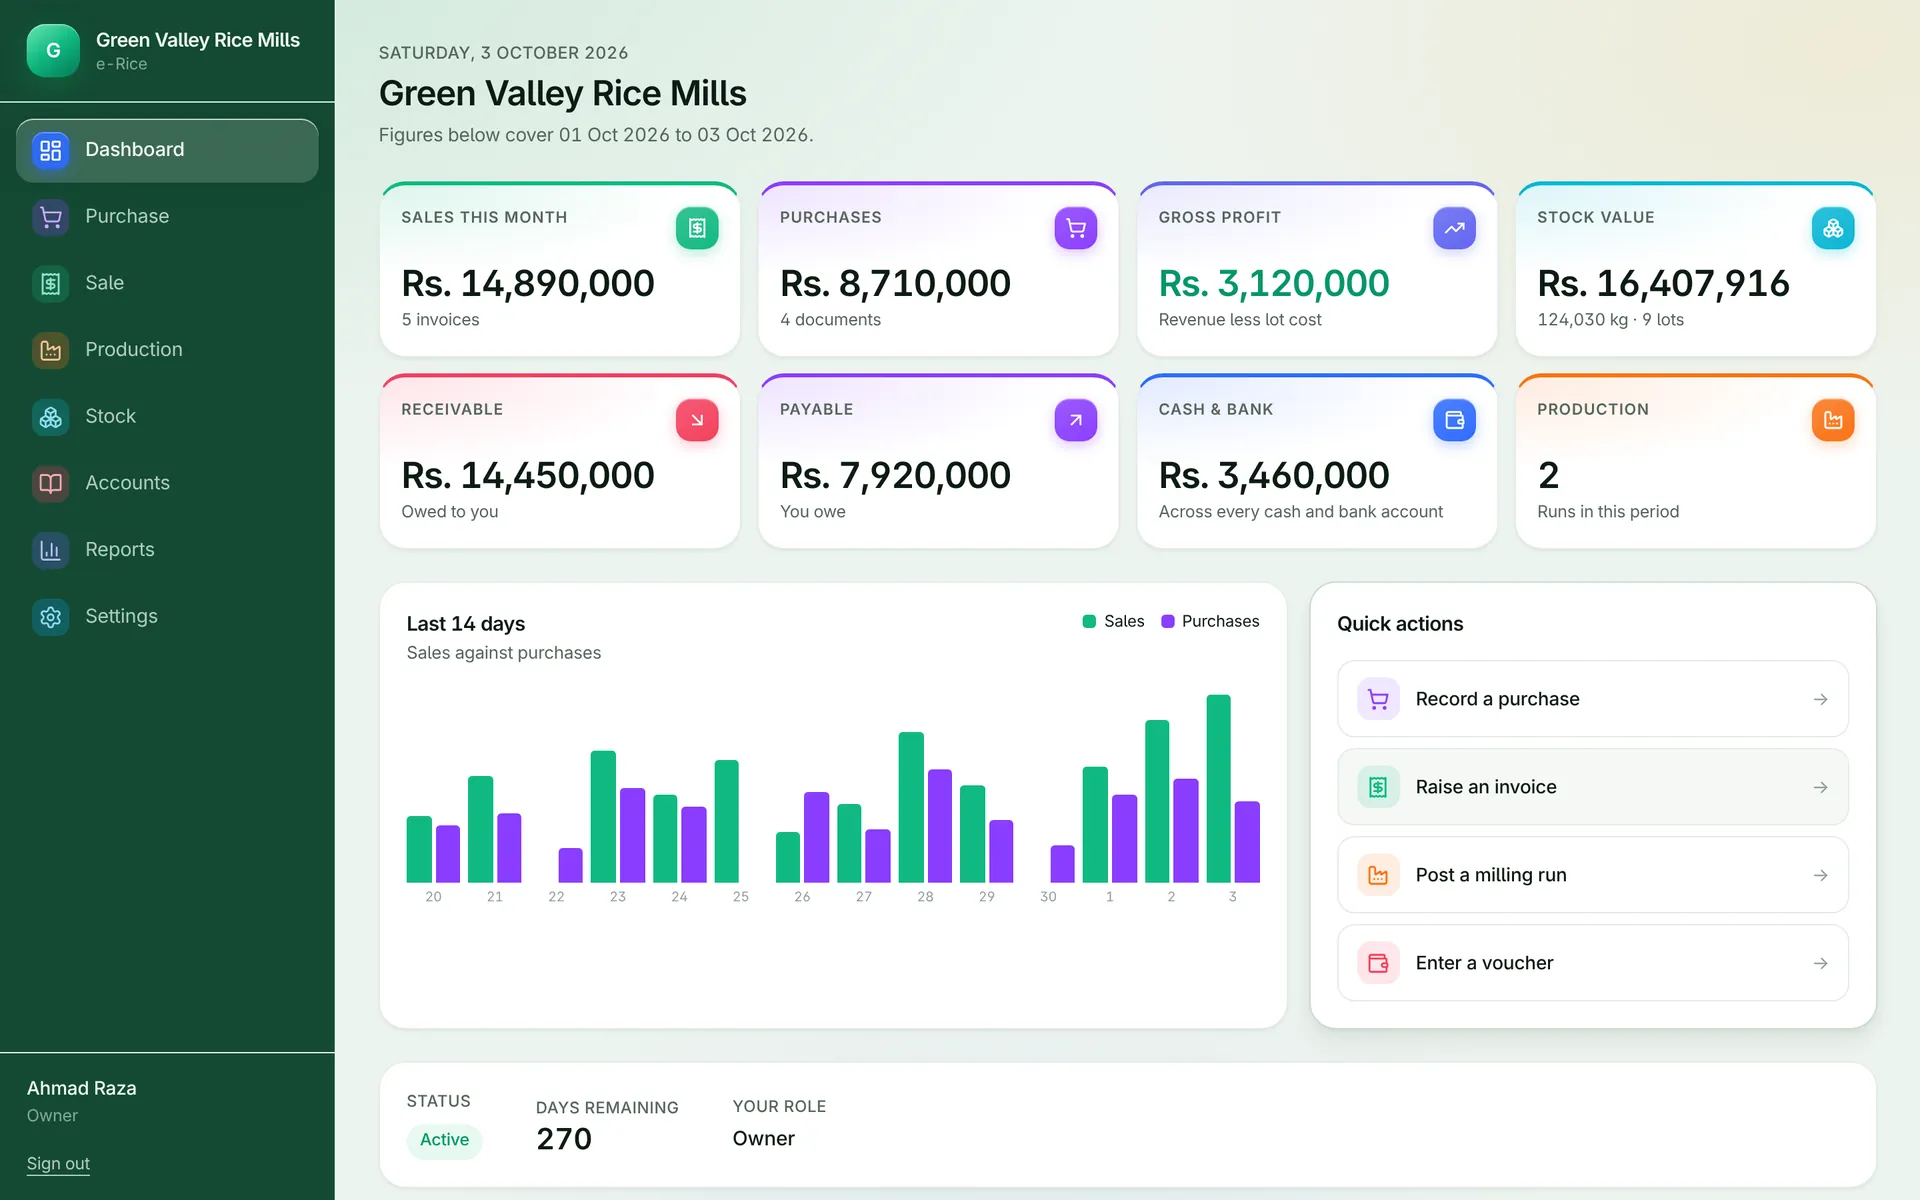Viewport: 1920px width, 1200px height.
Task: Click the Ahmad Raza user name
Action: (x=82, y=1088)
